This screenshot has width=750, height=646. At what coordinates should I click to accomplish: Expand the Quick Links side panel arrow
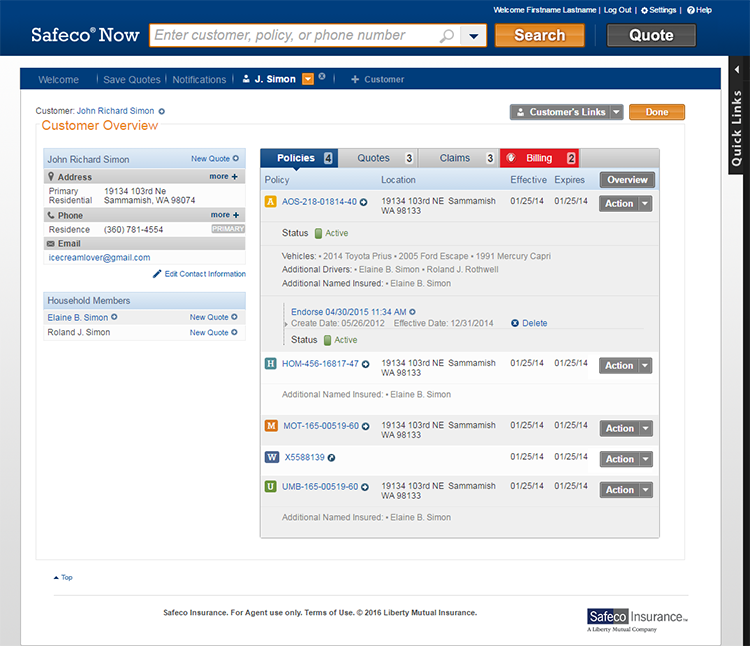coord(737,70)
